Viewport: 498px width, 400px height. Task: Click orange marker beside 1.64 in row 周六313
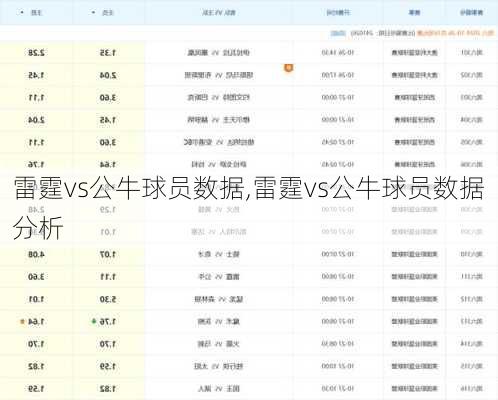(22, 322)
